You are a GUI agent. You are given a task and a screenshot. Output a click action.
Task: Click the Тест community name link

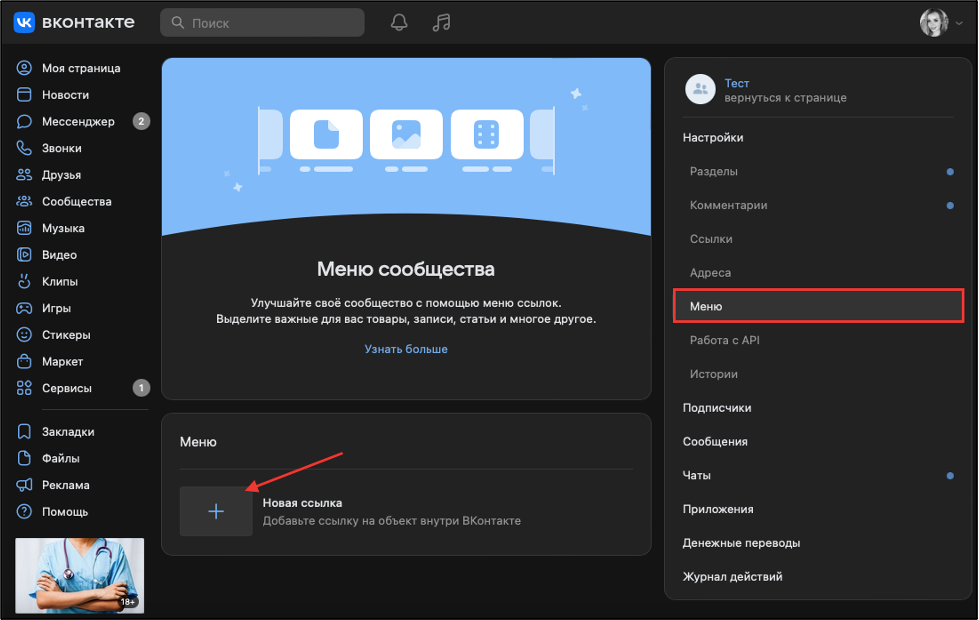pyautogui.click(x=737, y=83)
